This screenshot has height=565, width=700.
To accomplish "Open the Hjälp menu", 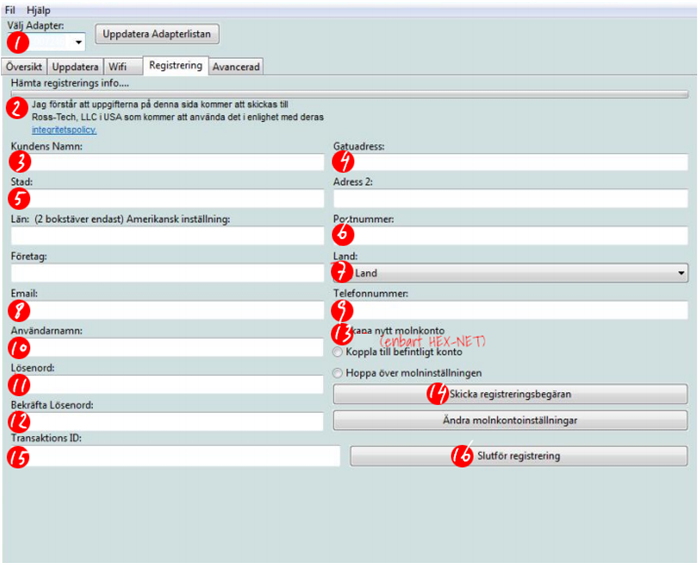I will point(39,8).
